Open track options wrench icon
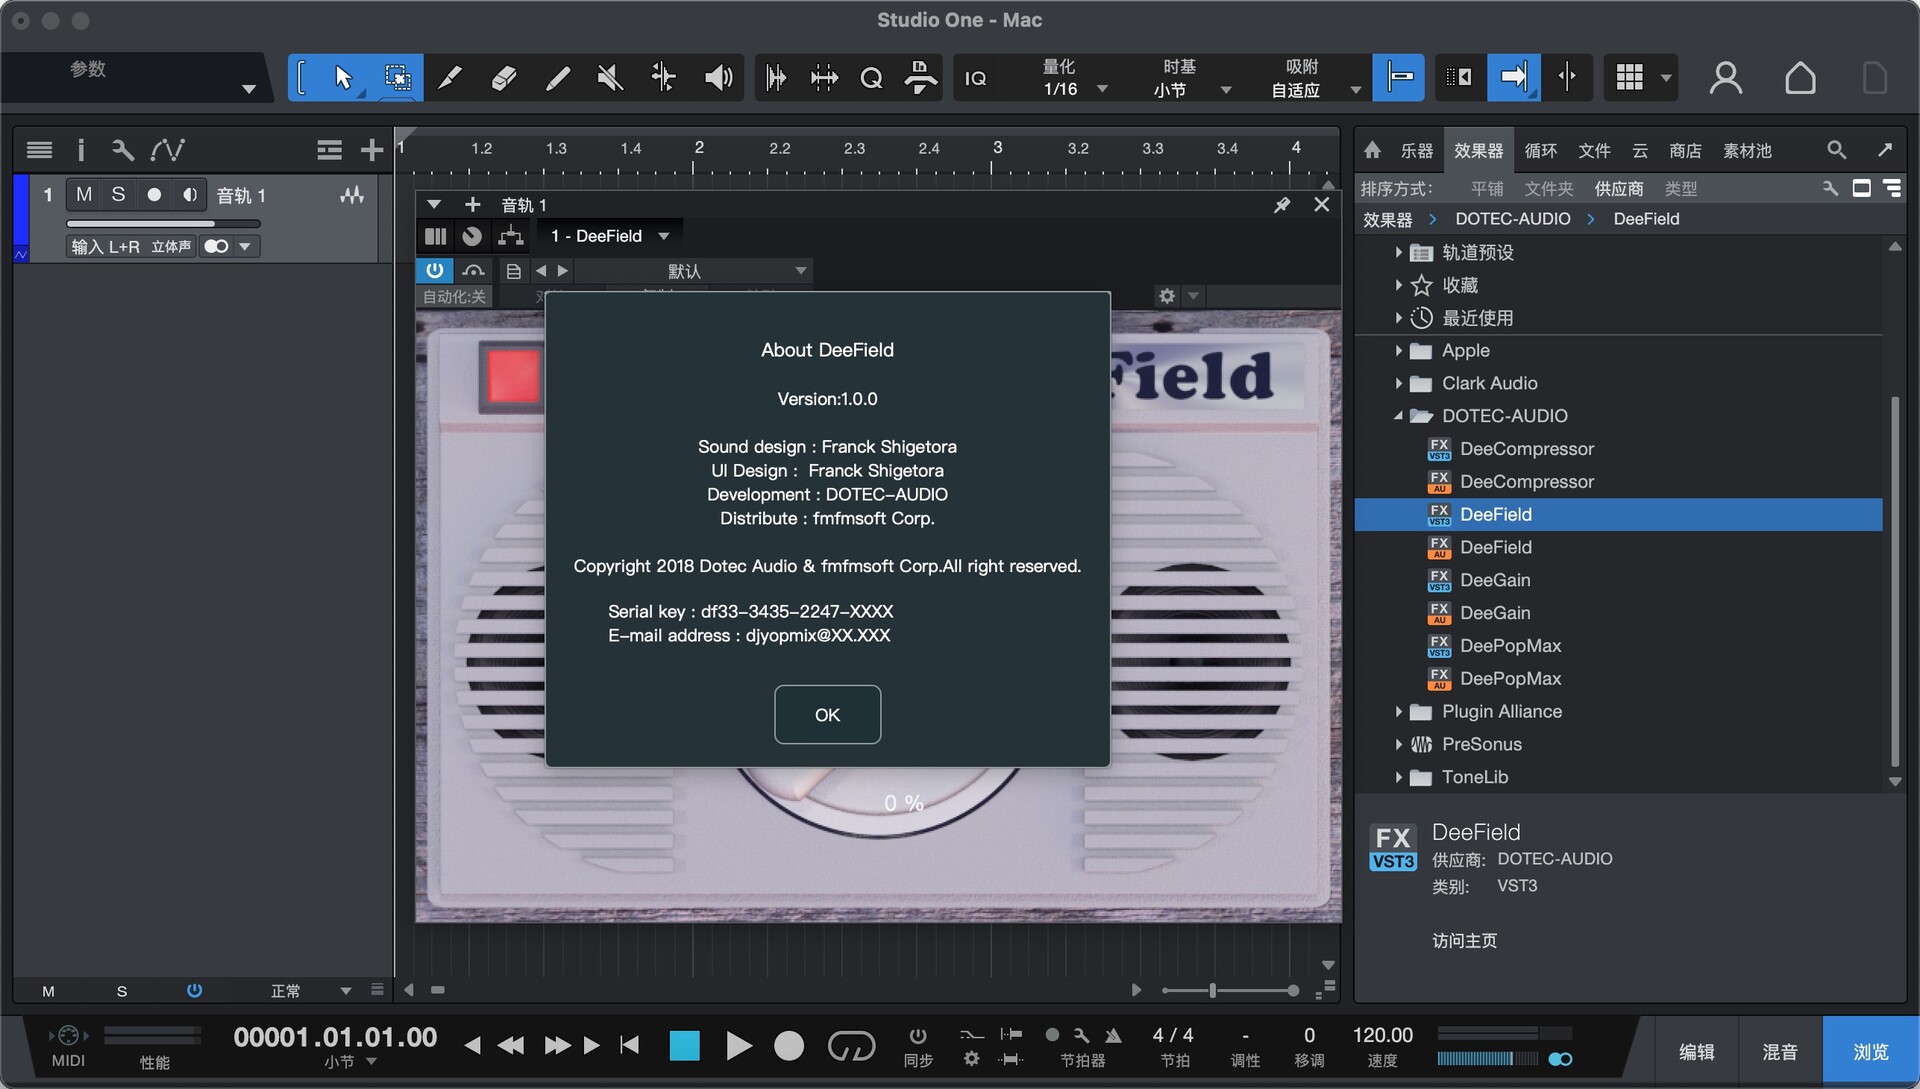 coord(122,150)
